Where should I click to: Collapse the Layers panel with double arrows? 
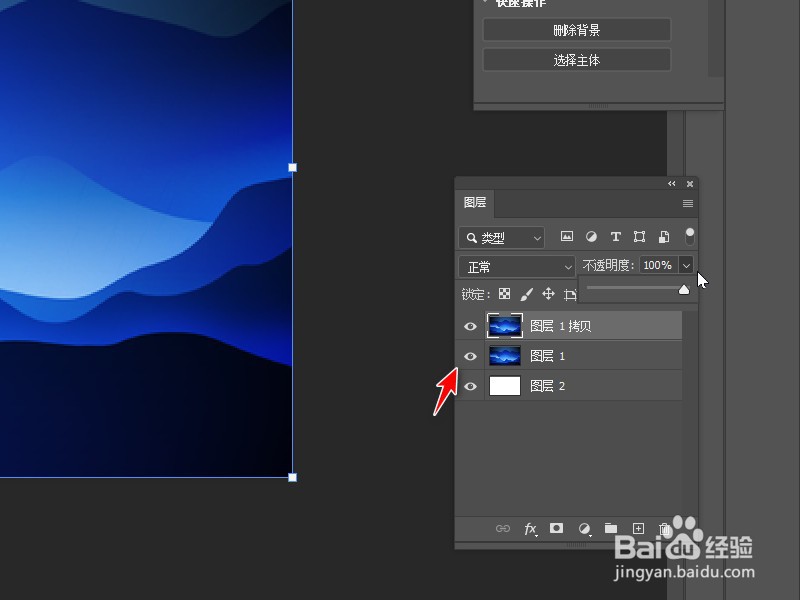point(671,184)
